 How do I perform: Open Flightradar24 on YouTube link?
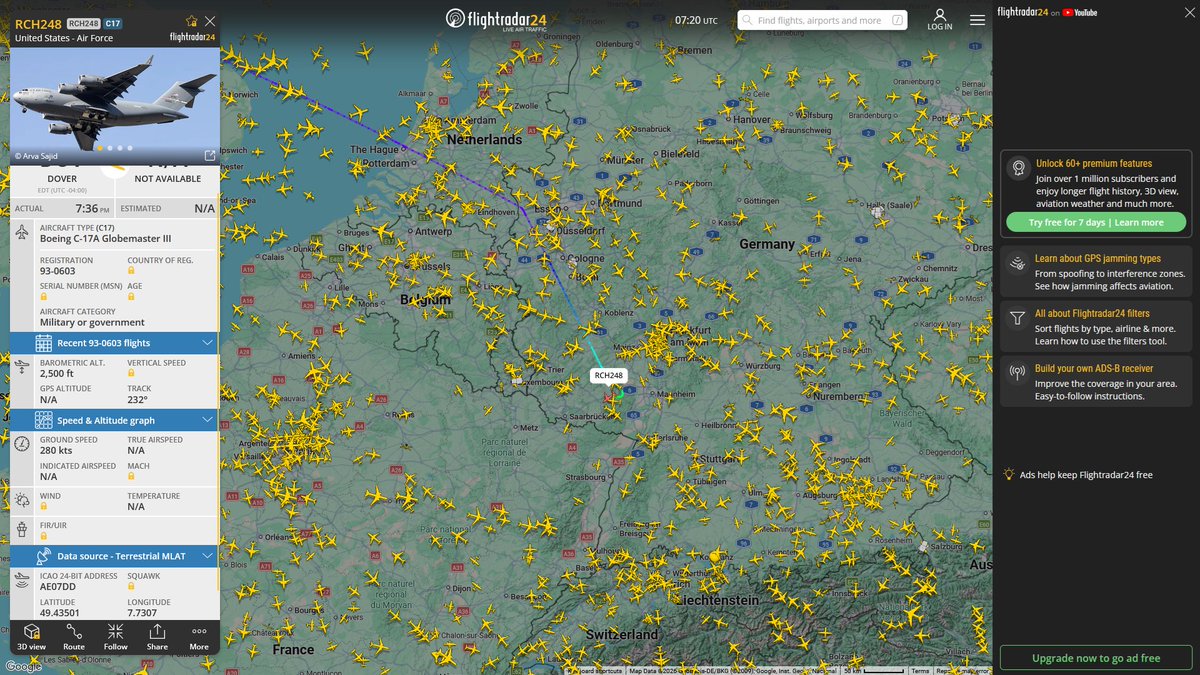(x=1047, y=12)
